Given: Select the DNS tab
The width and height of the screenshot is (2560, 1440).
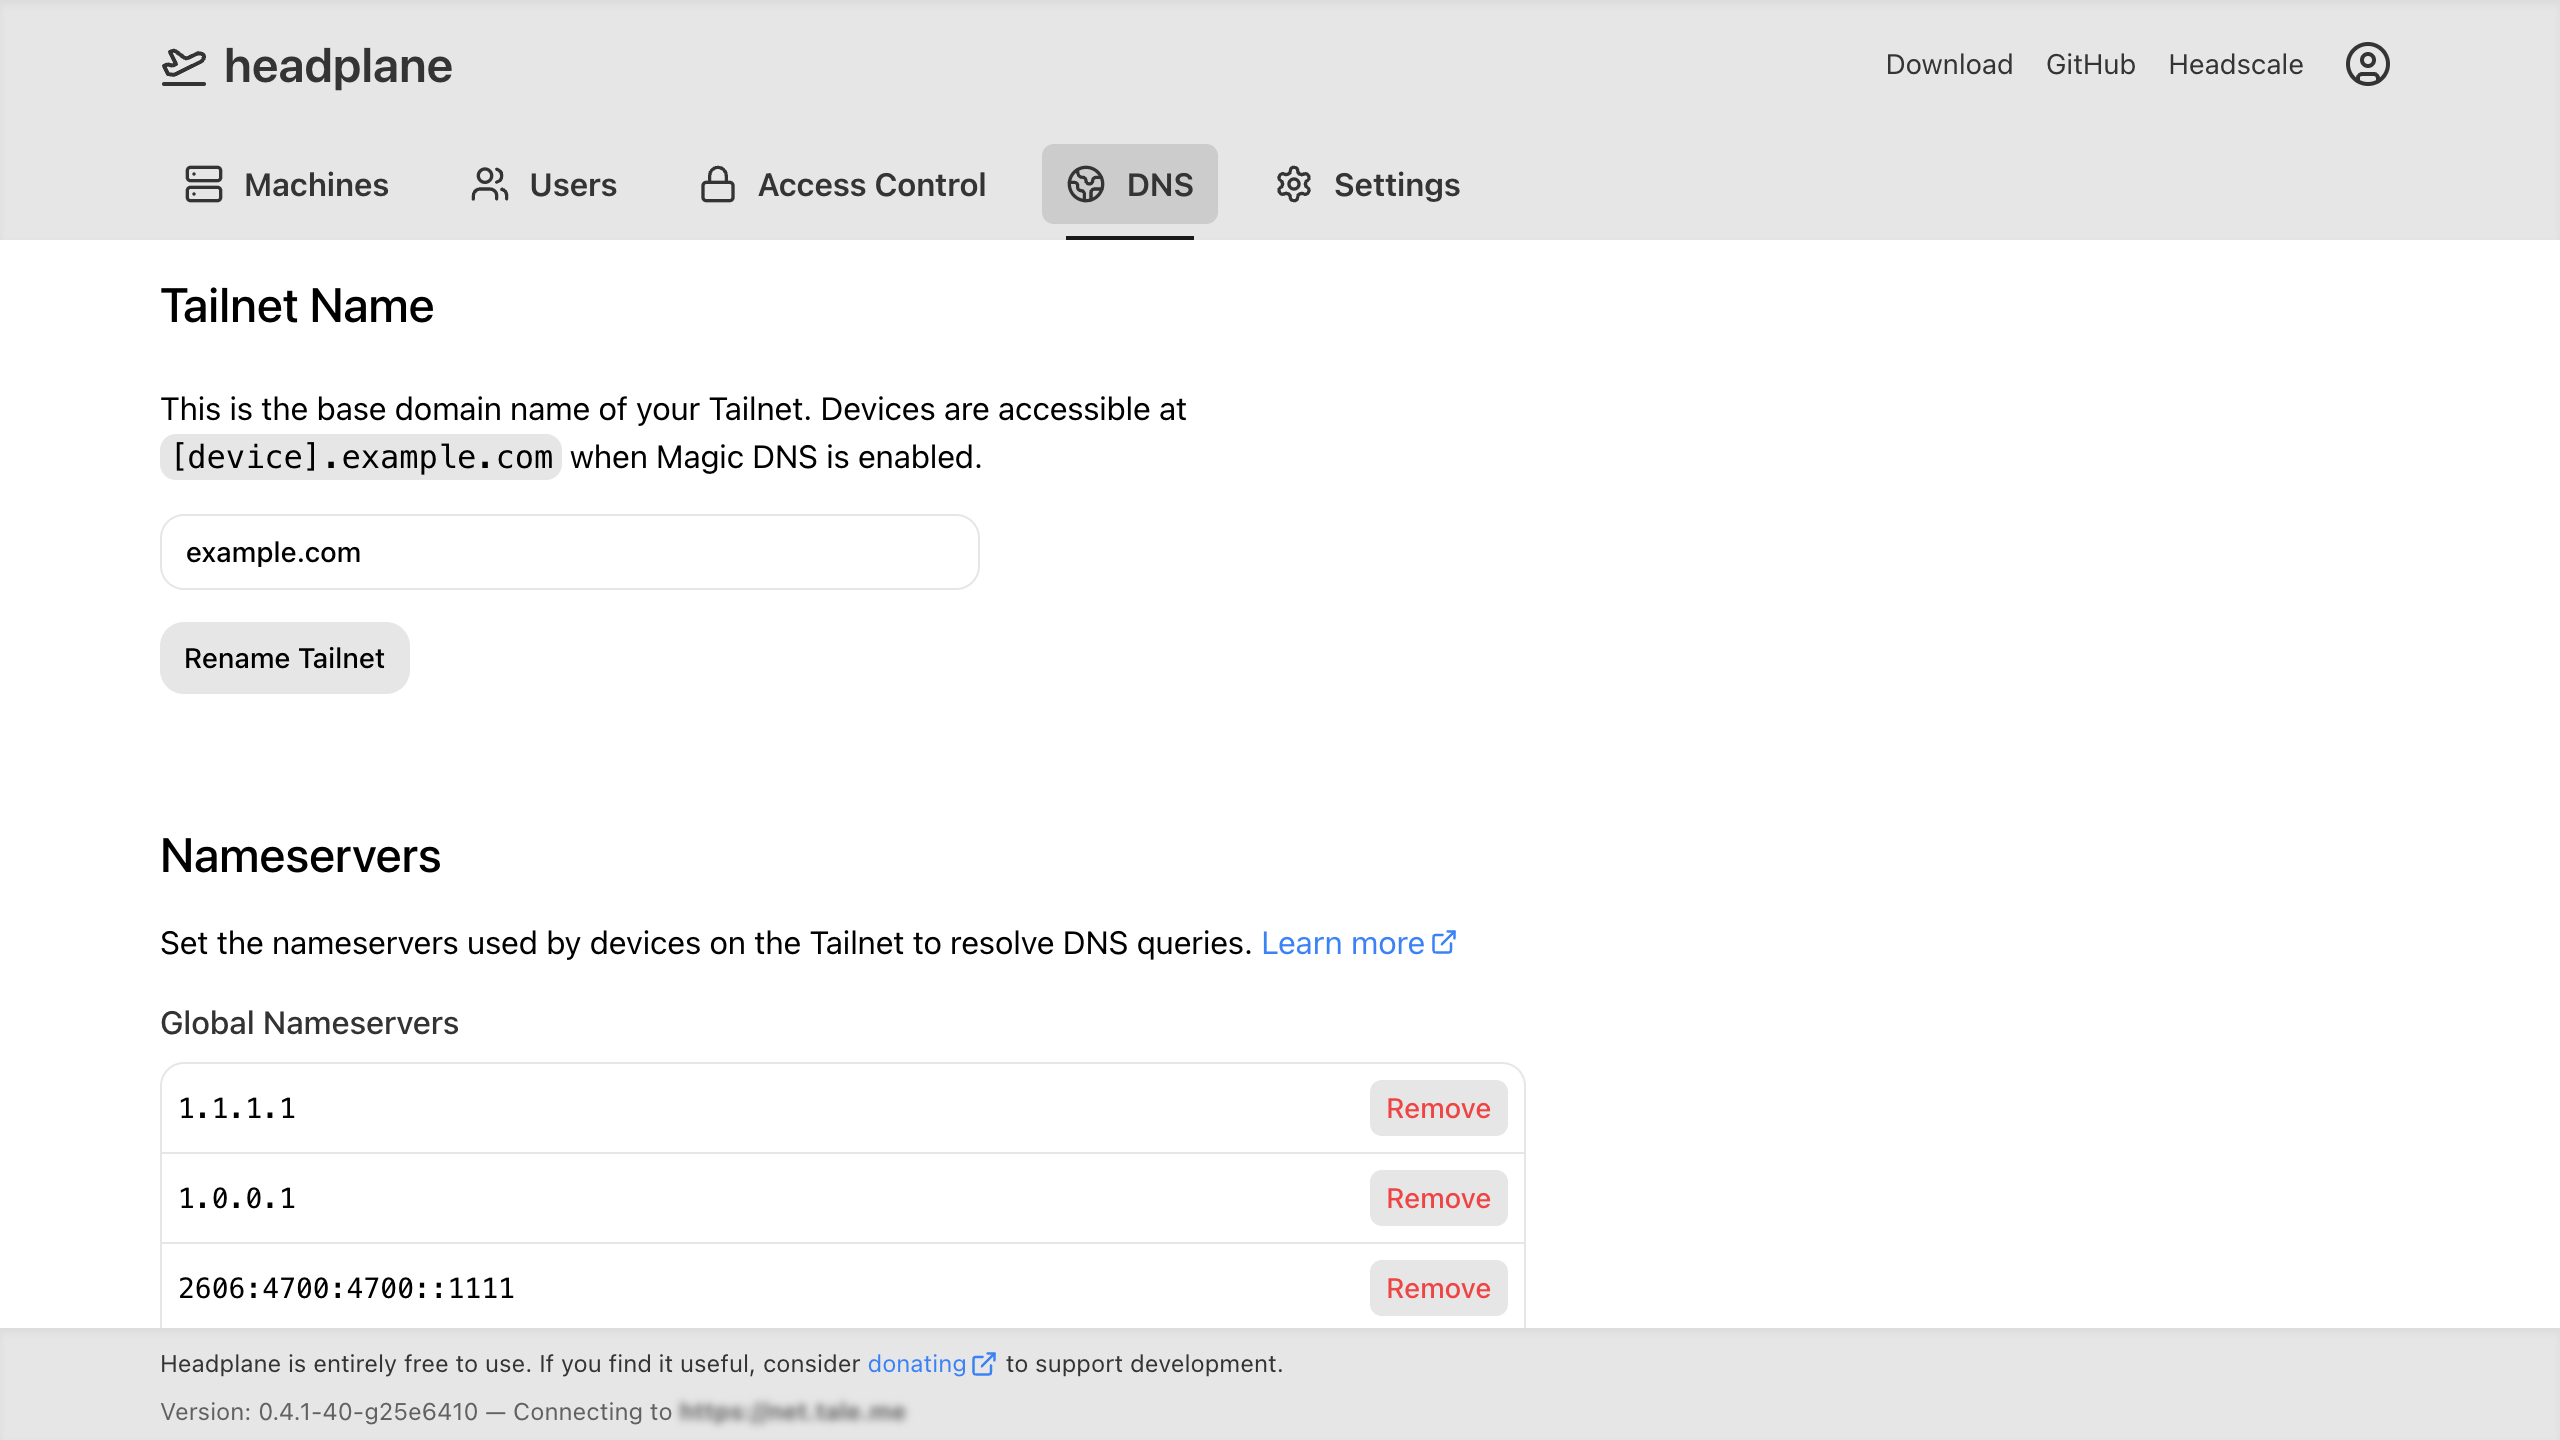Looking at the screenshot, I should pos(1130,184).
